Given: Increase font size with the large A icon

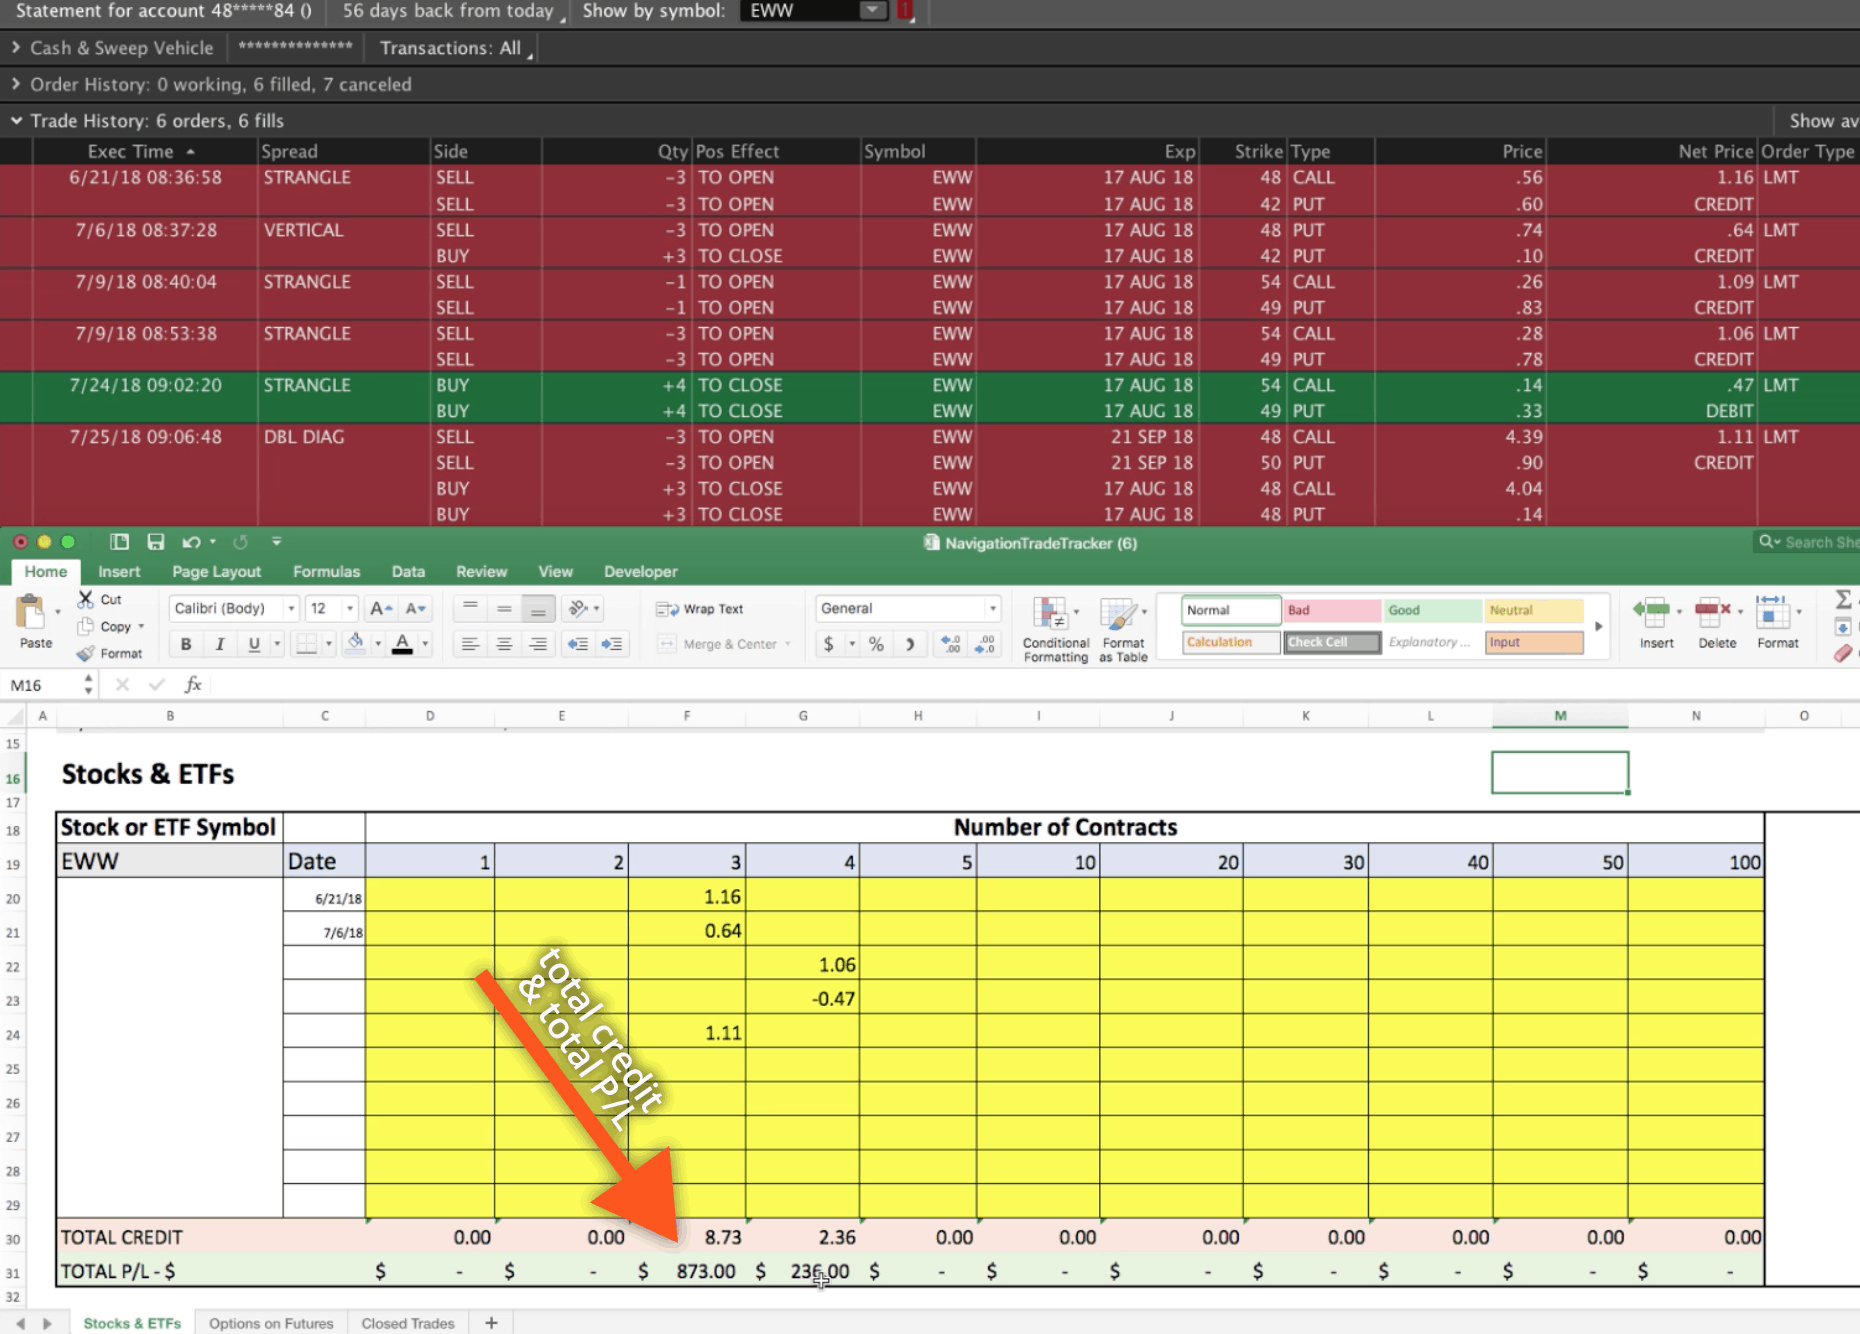Looking at the screenshot, I should point(381,608).
